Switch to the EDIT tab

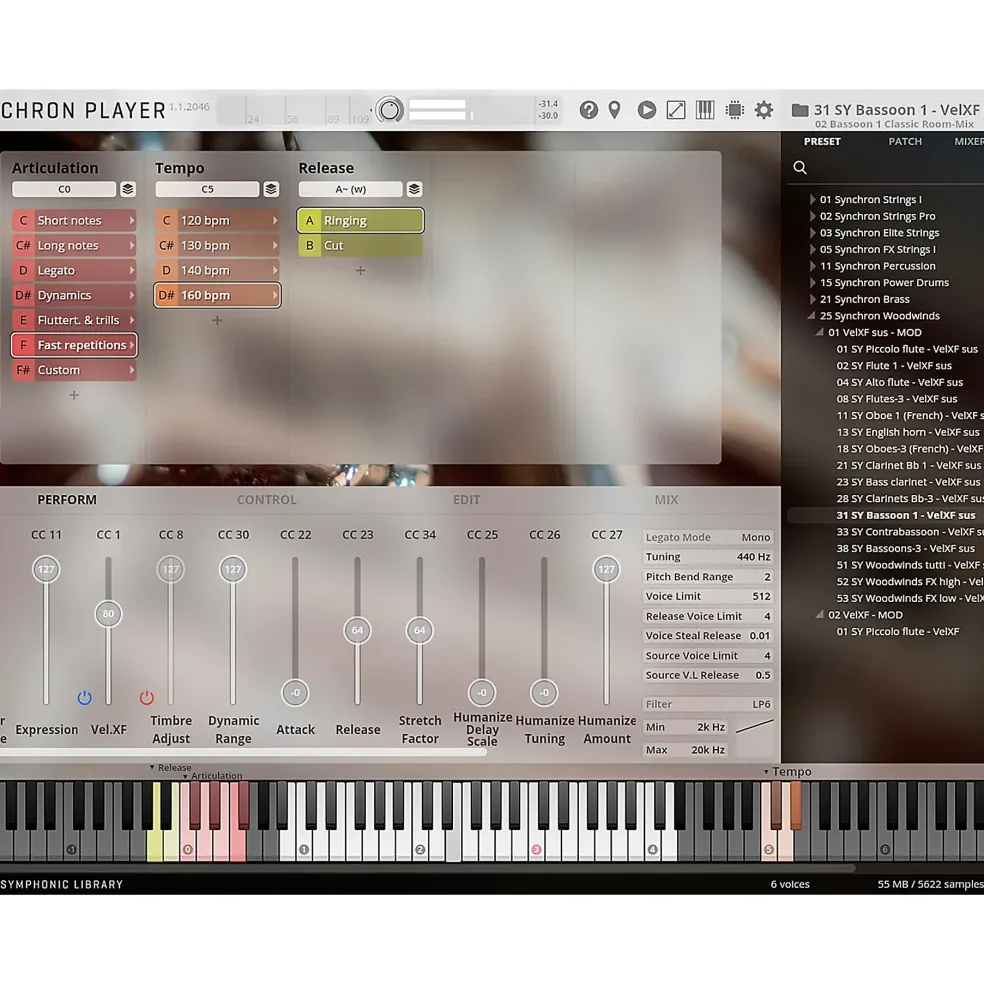[x=466, y=500]
